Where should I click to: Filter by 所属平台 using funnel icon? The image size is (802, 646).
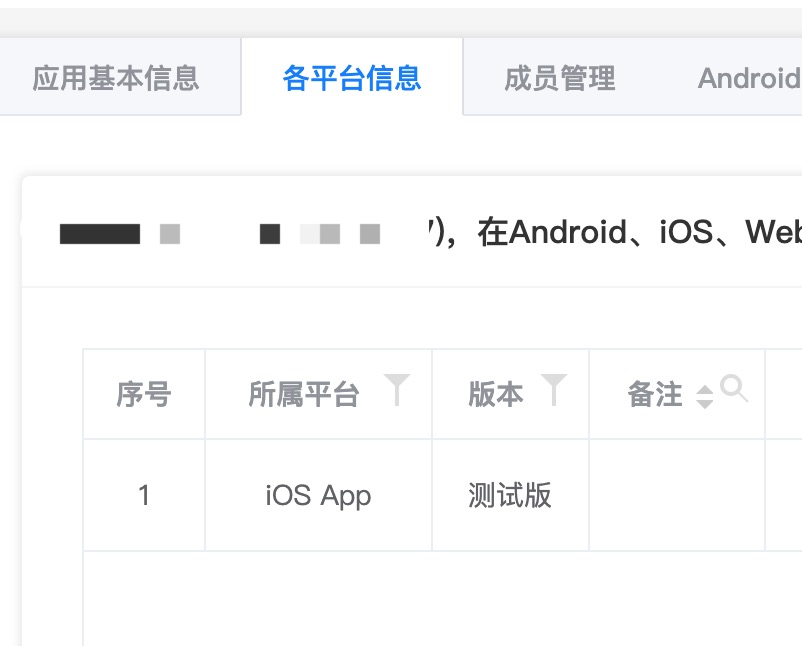pos(397,390)
